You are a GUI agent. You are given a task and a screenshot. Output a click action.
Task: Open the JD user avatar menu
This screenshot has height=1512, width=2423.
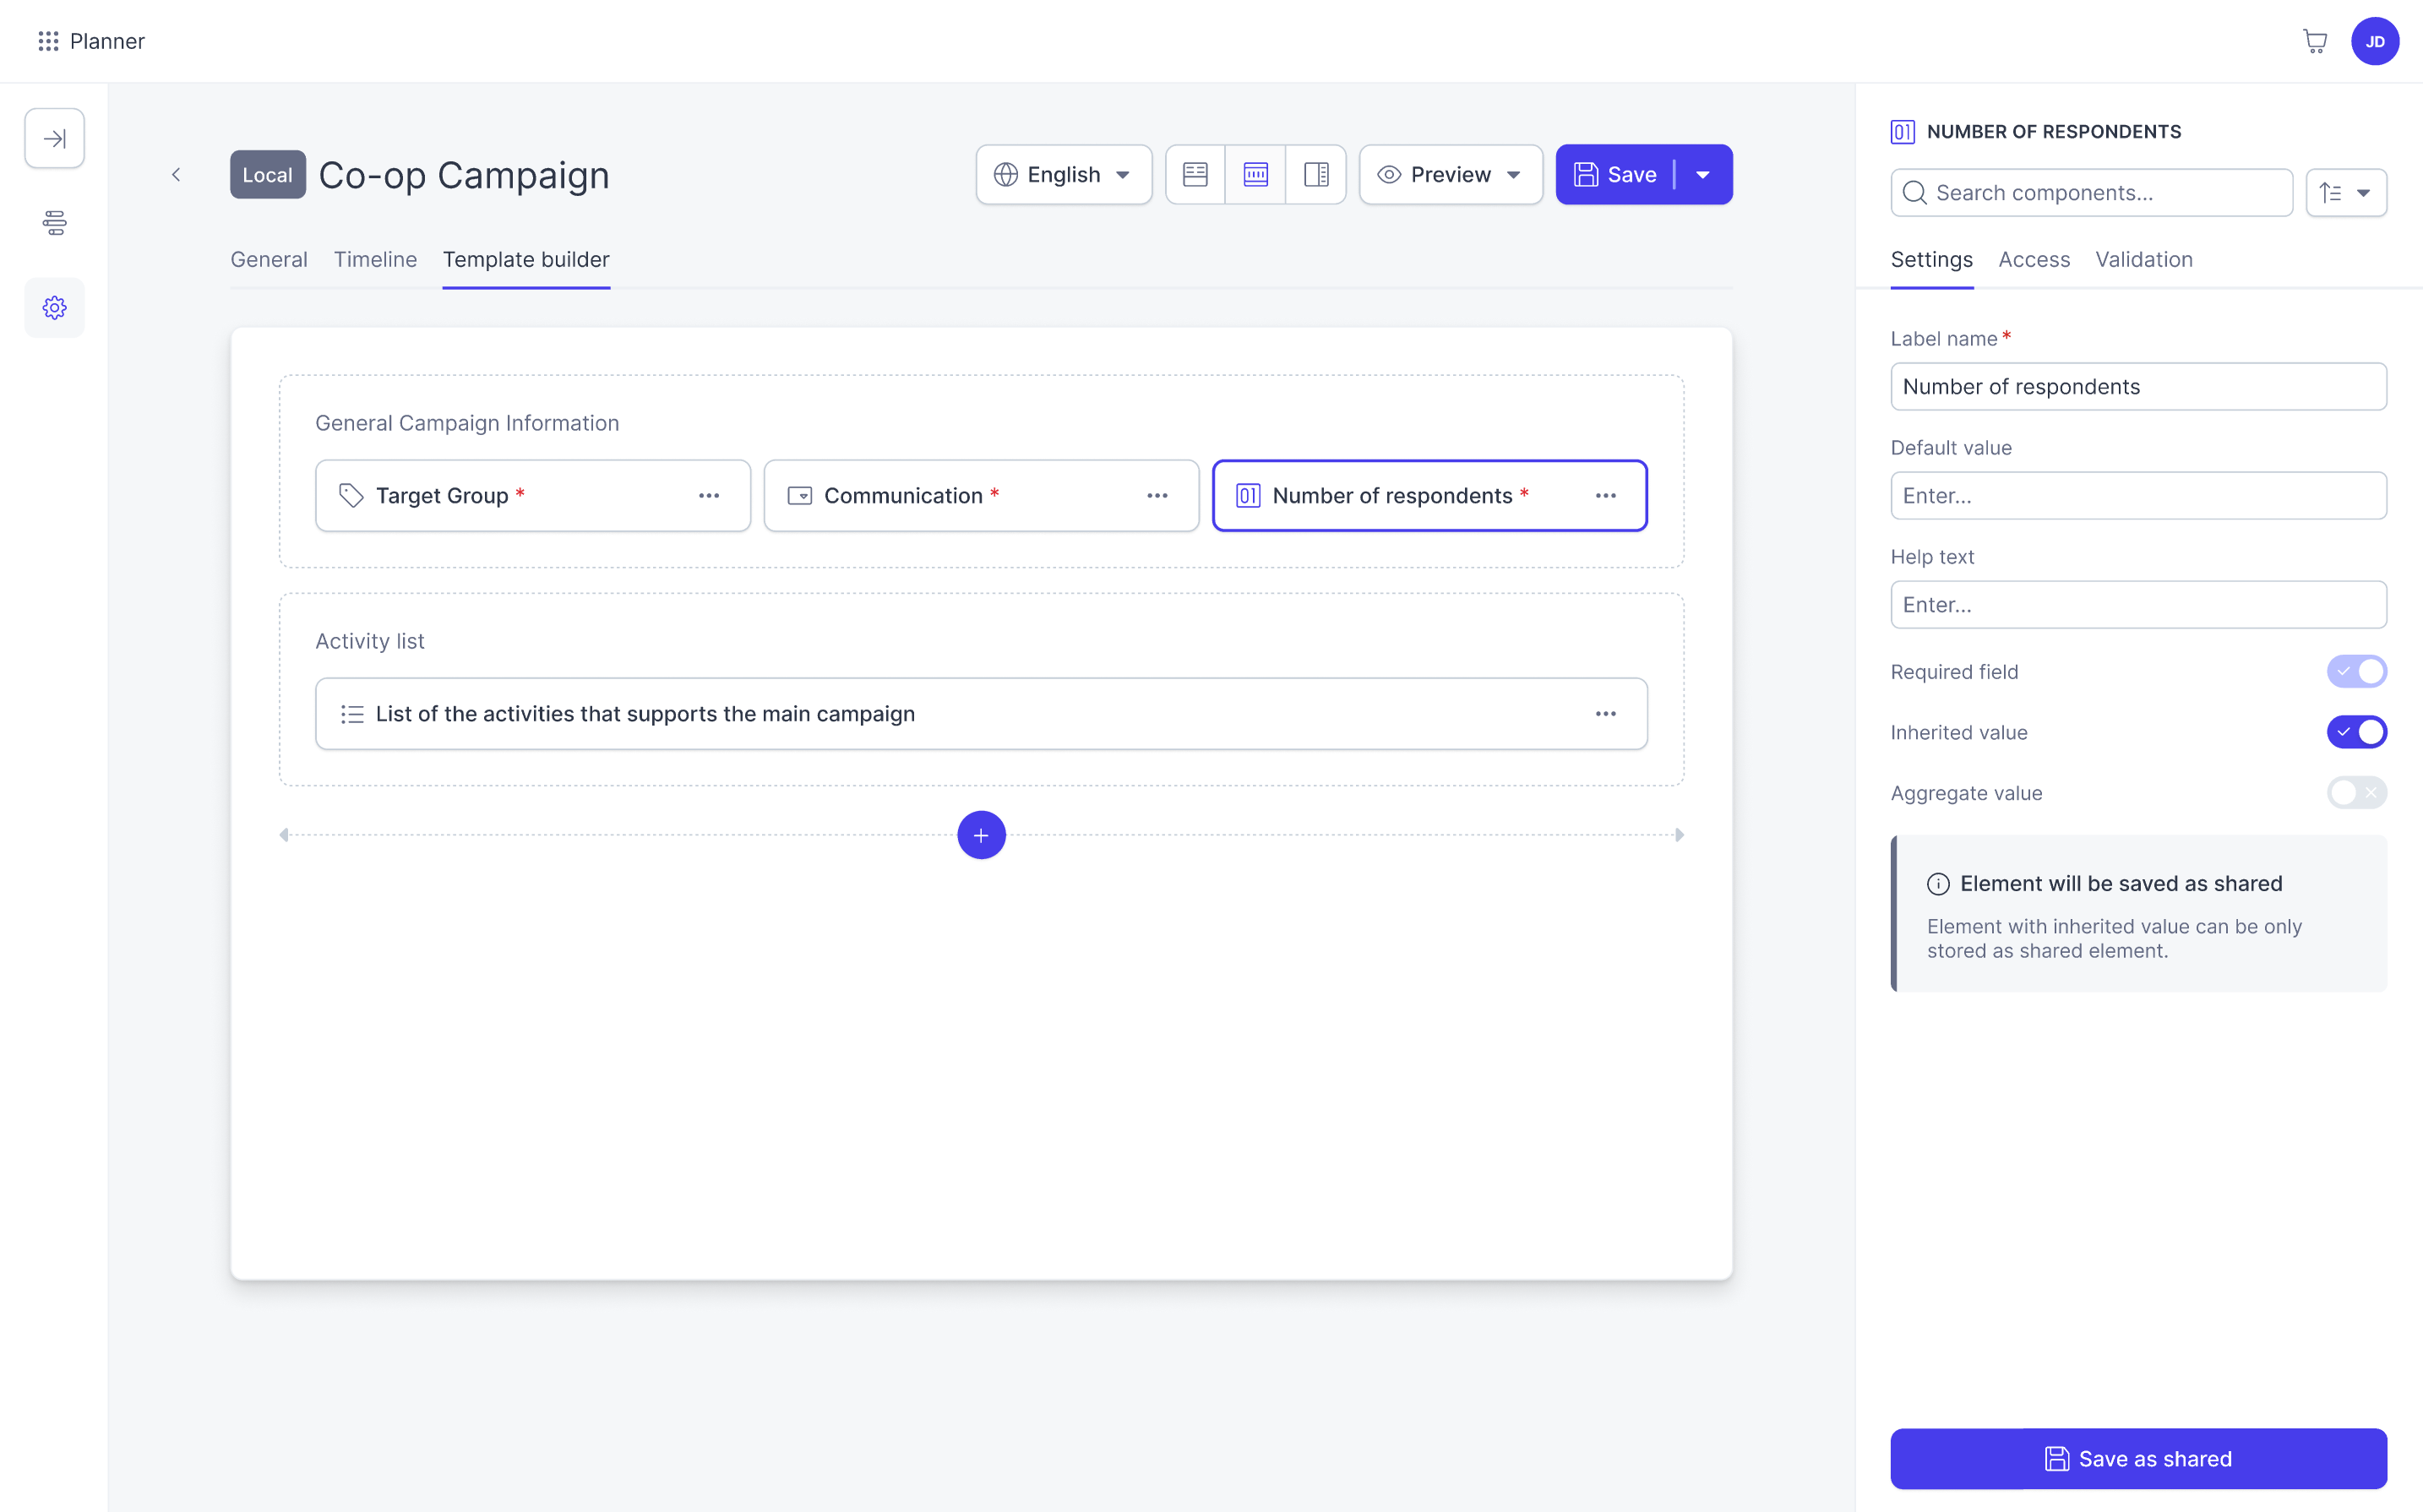[x=2374, y=41]
